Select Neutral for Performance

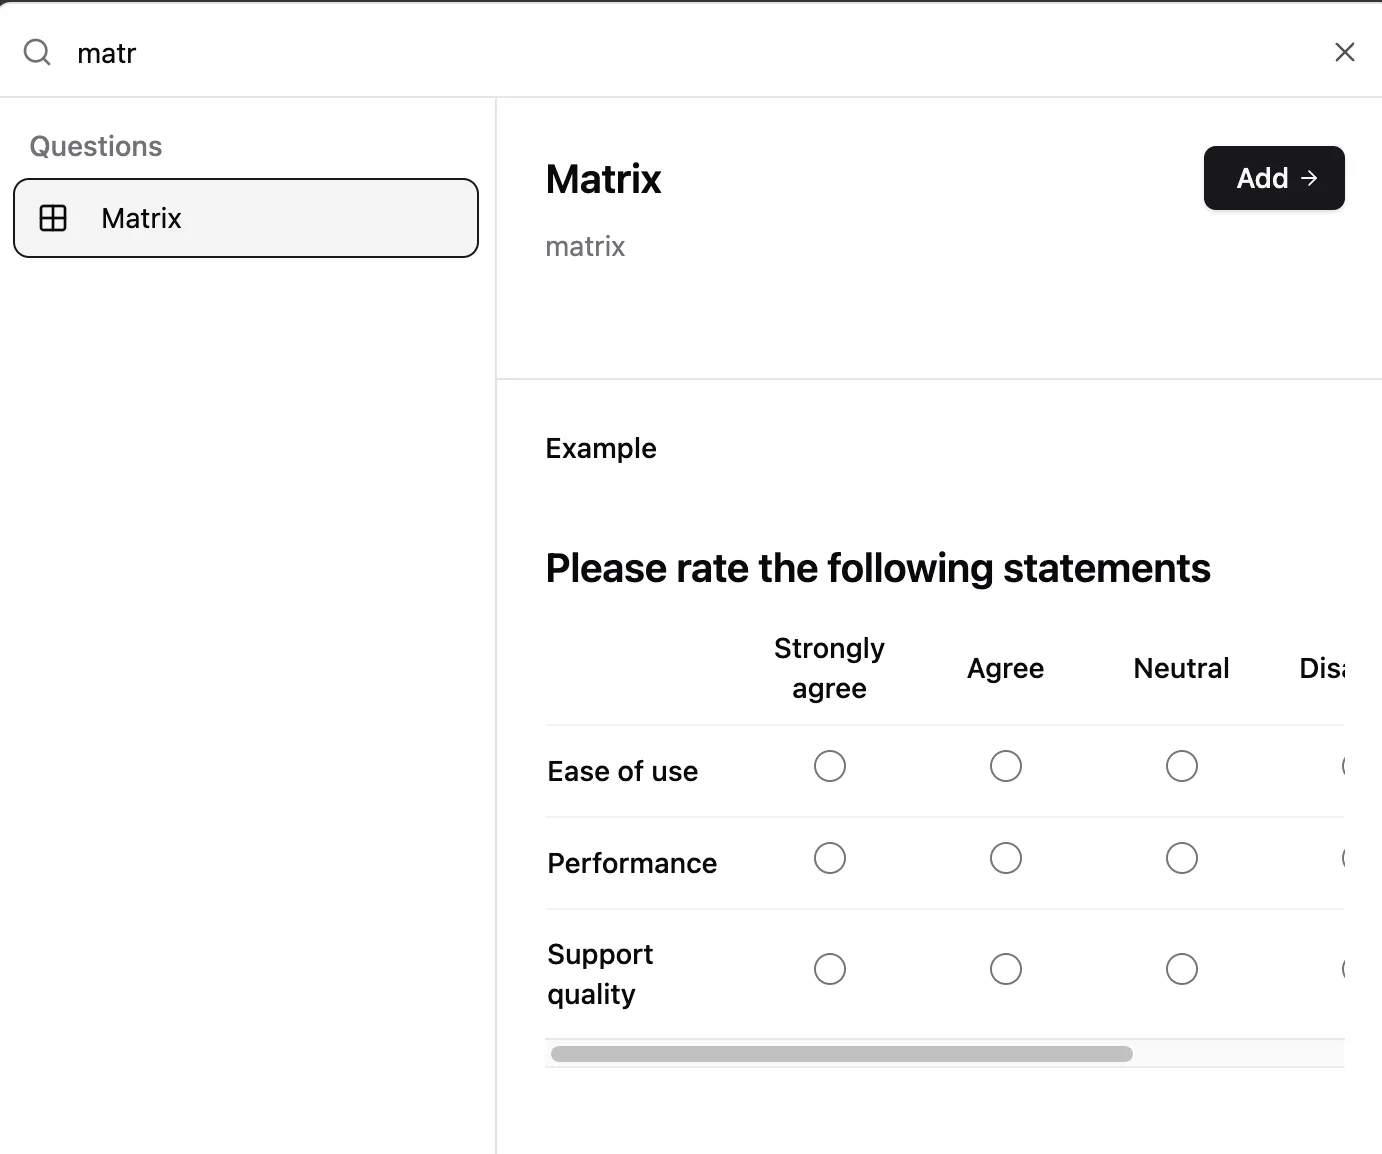[x=1182, y=858]
